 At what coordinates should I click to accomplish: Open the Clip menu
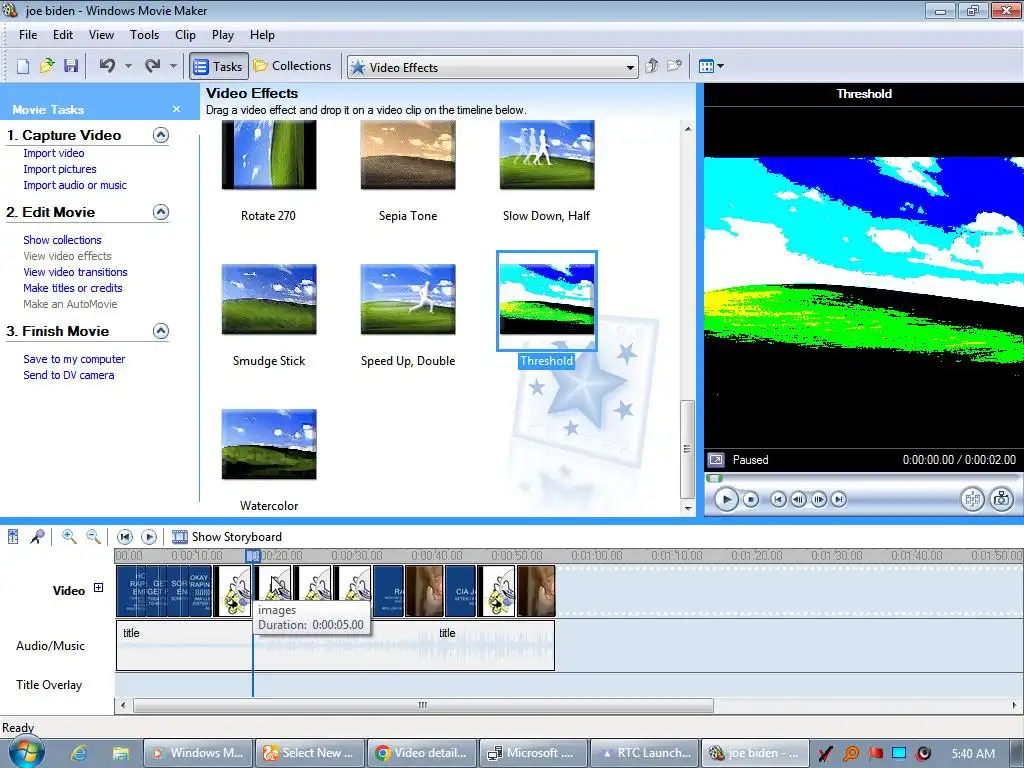coord(185,35)
